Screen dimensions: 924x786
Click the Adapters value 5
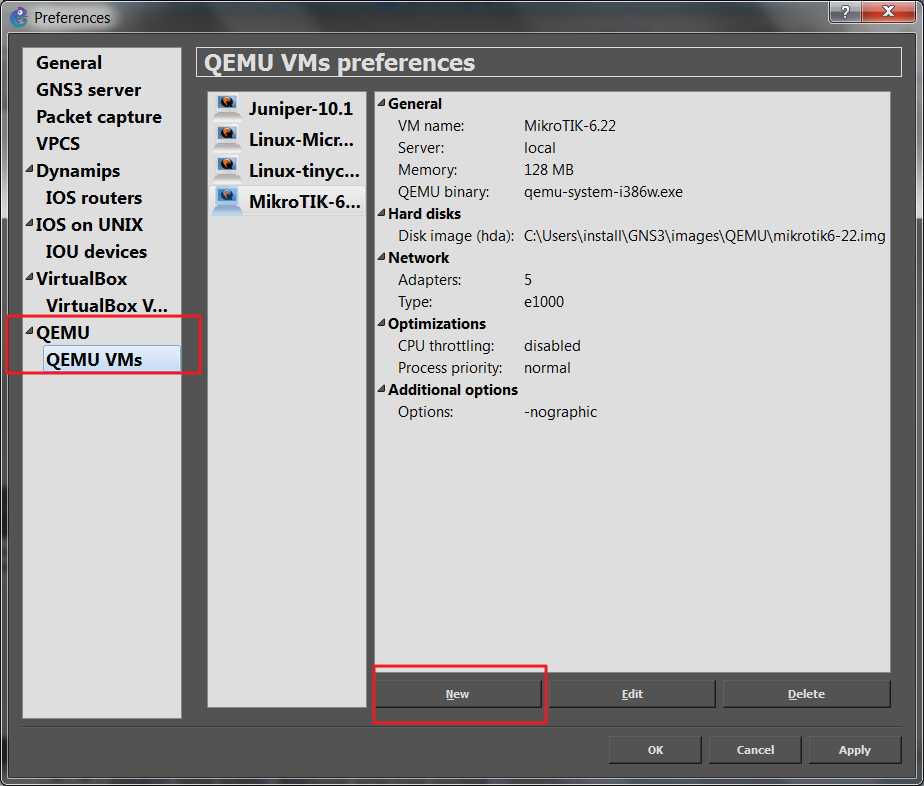(528, 280)
